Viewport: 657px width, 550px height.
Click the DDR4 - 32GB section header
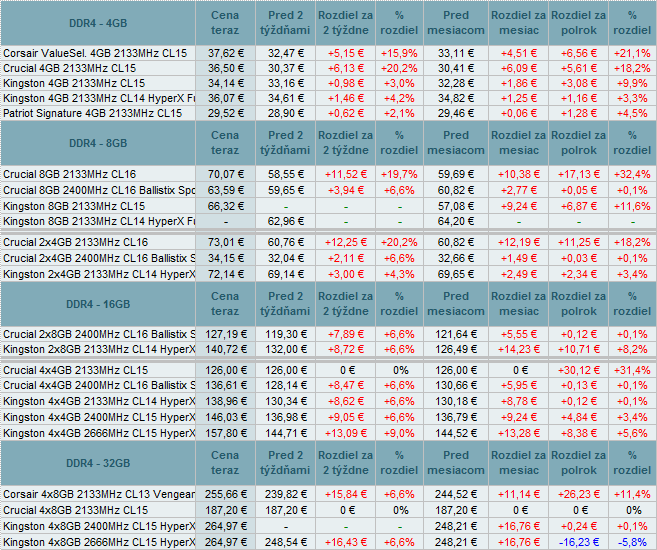(98, 463)
